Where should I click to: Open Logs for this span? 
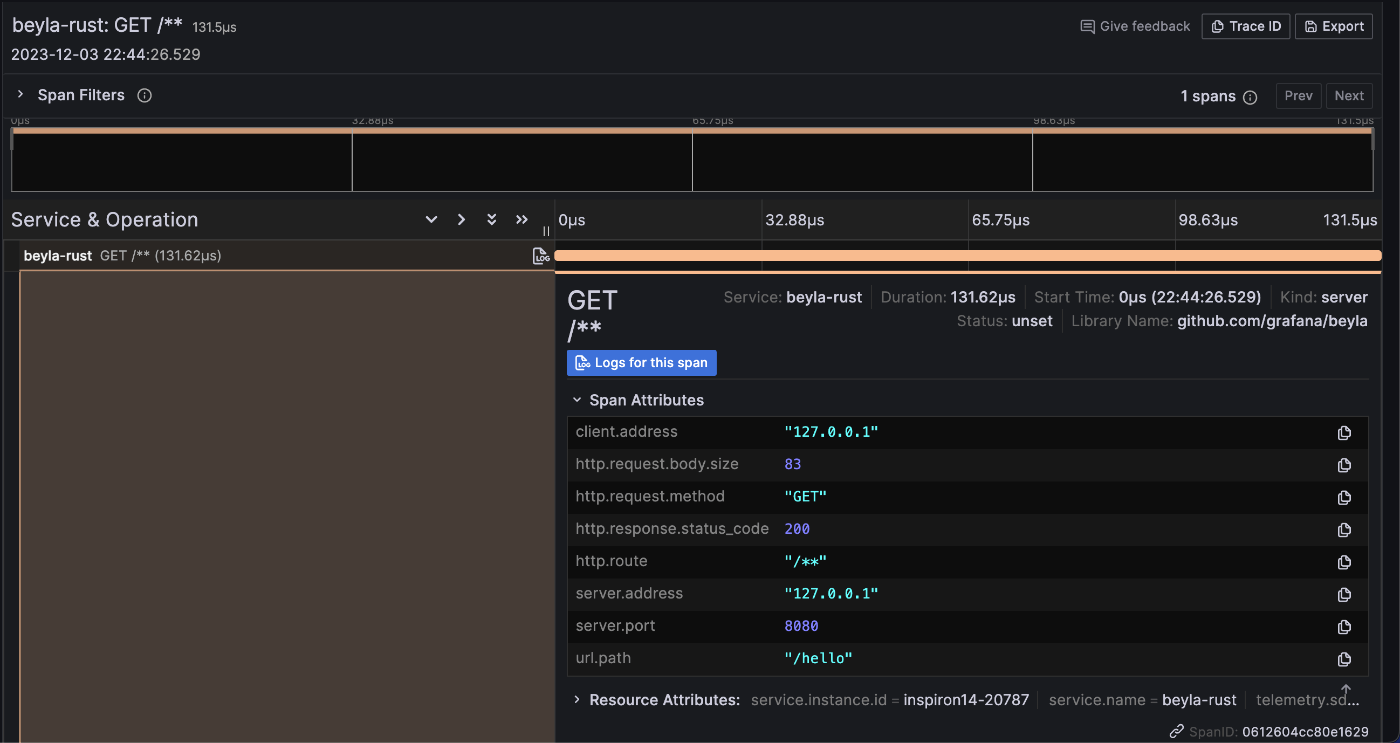(x=641, y=363)
